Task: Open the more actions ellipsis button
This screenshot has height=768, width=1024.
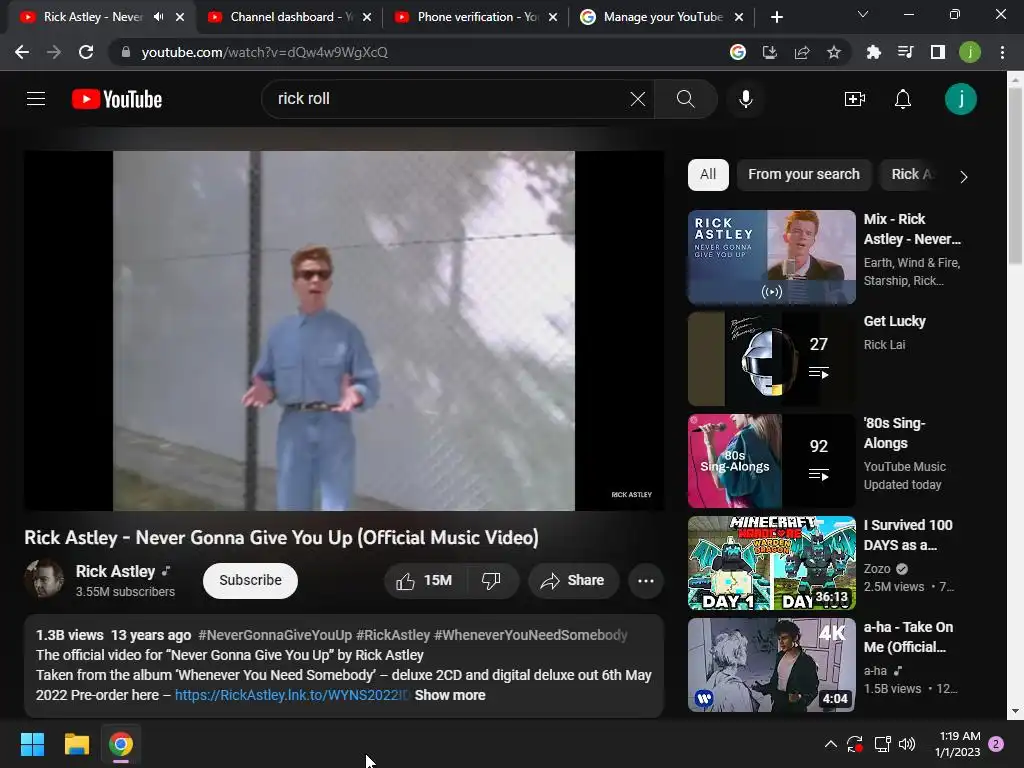Action: point(646,581)
